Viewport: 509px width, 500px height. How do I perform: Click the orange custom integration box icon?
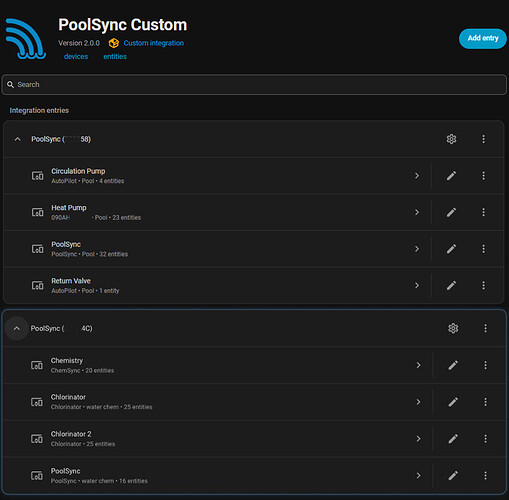tap(114, 43)
